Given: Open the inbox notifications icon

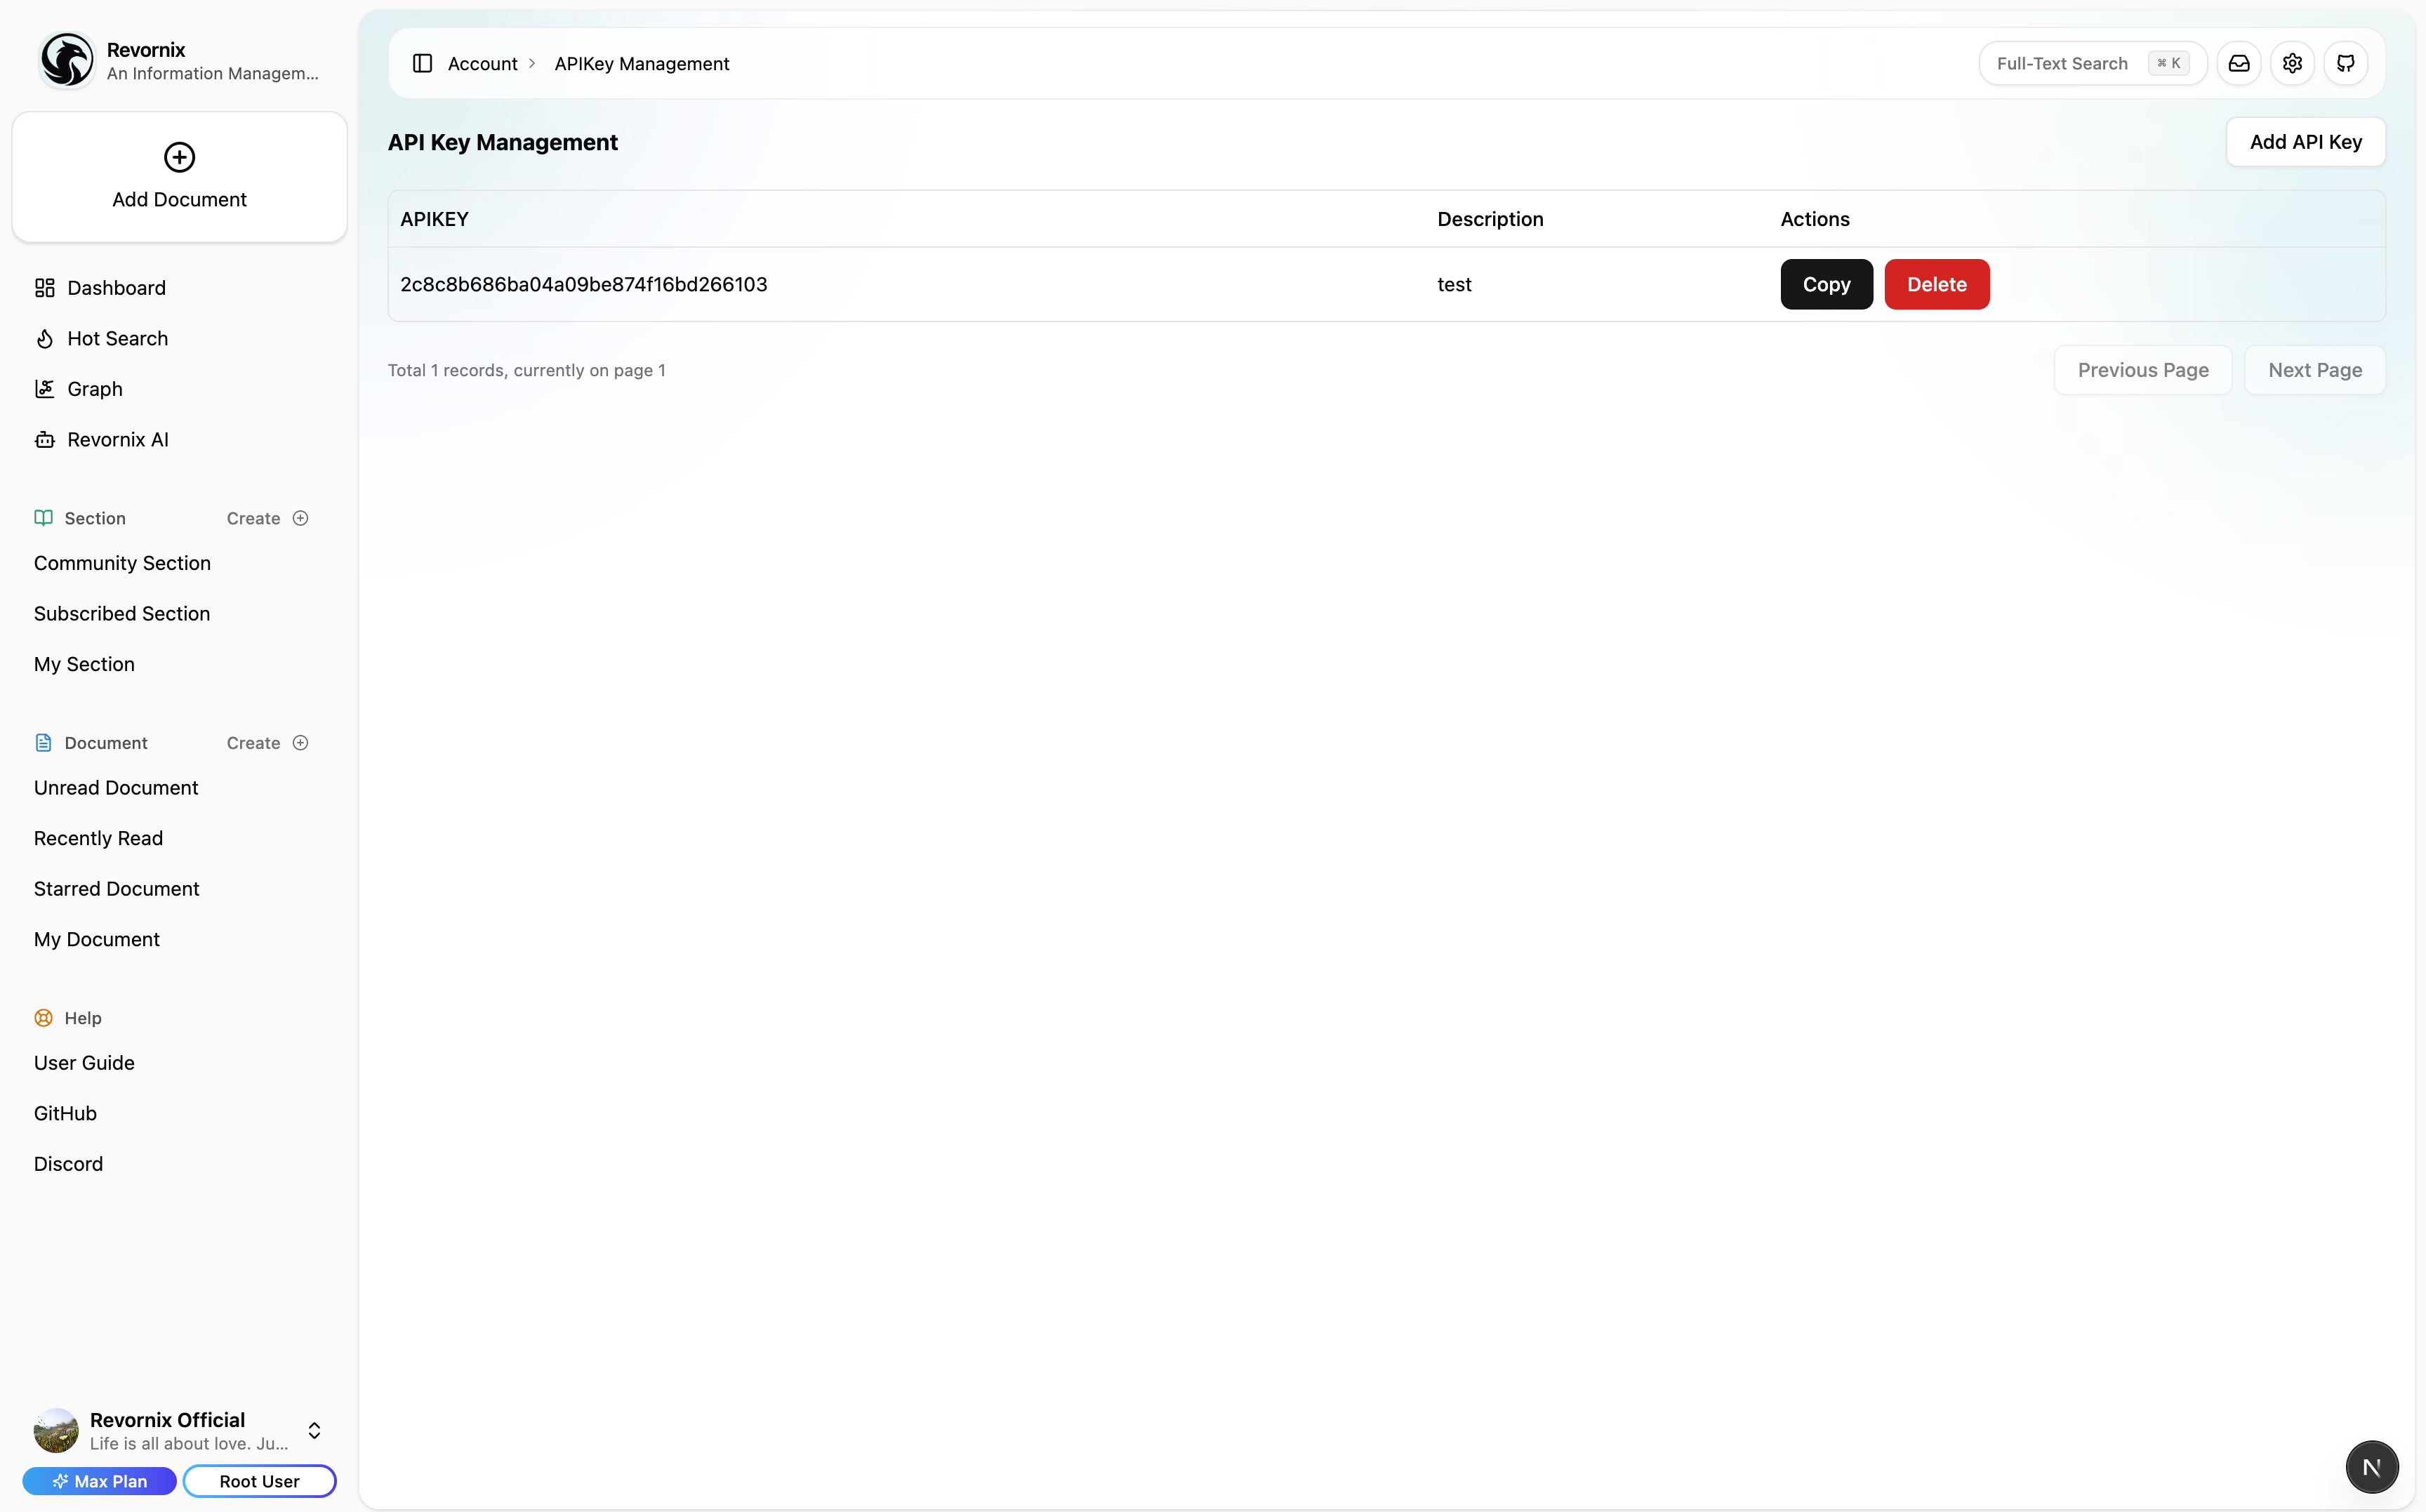Looking at the screenshot, I should [2239, 63].
